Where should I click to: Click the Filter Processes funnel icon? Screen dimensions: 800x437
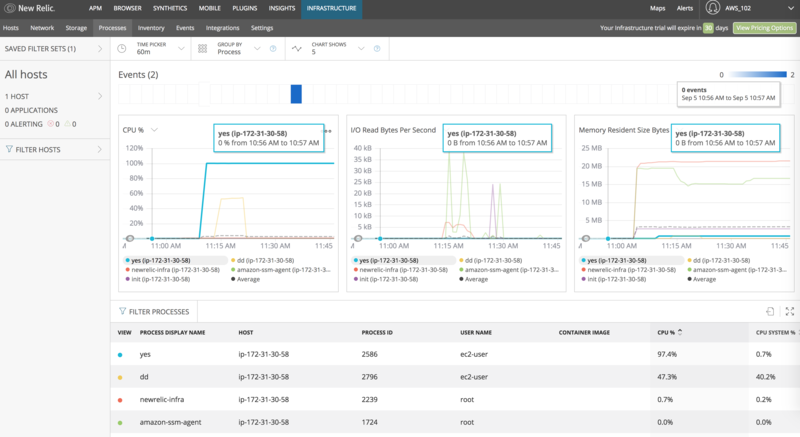pyautogui.click(x=122, y=311)
